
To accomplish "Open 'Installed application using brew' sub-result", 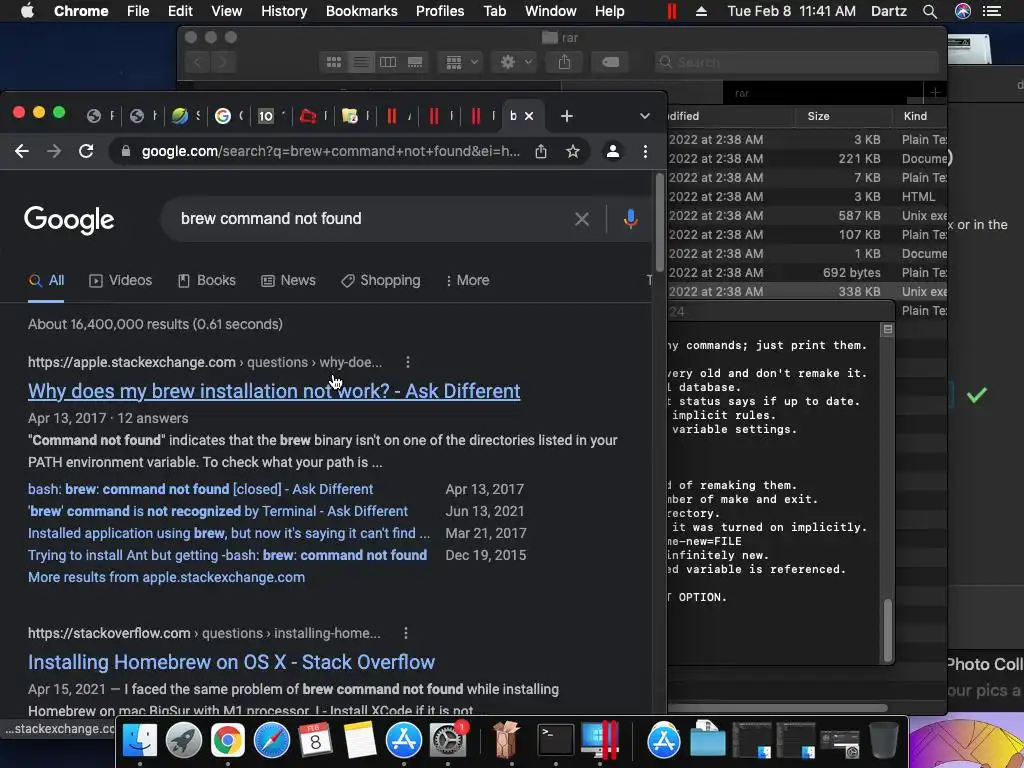I will click(x=229, y=533).
